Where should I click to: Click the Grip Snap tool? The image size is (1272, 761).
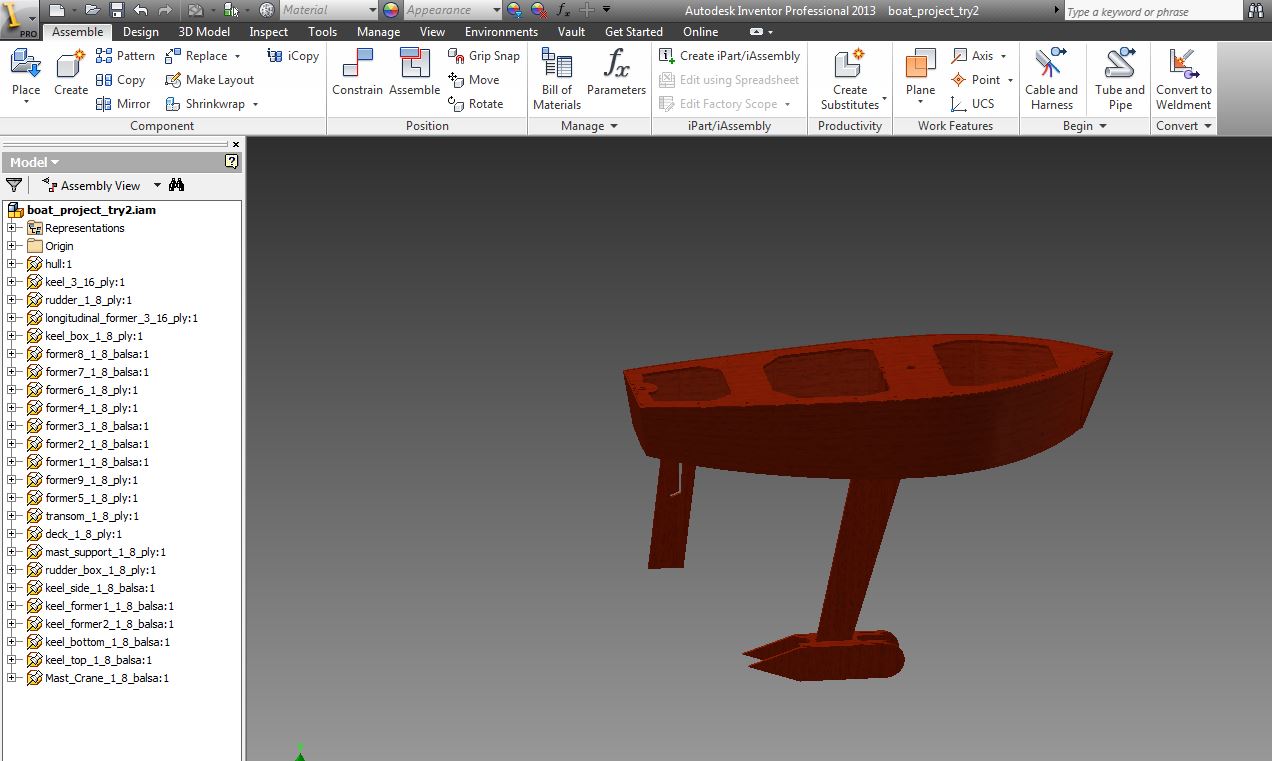pyautogui.click(x=484, y=56)
